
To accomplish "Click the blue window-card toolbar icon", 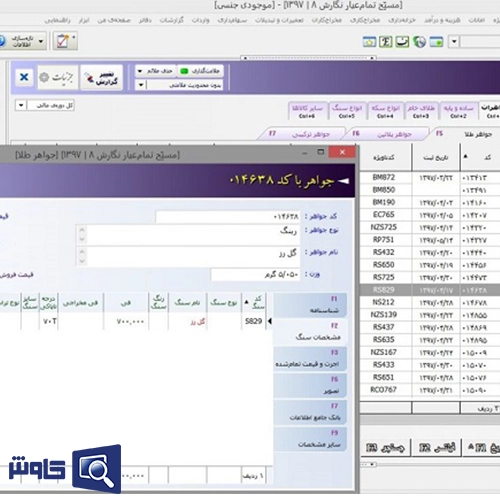I will [436, 42].
